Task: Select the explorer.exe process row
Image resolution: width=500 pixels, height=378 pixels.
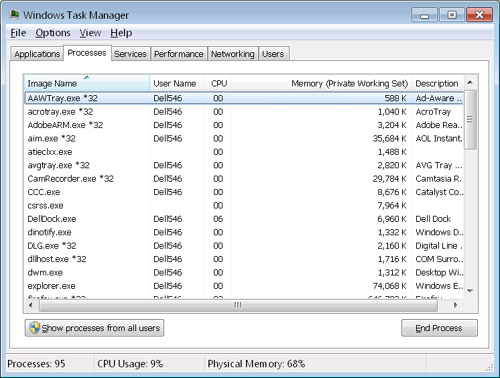Action: point(244,286)
